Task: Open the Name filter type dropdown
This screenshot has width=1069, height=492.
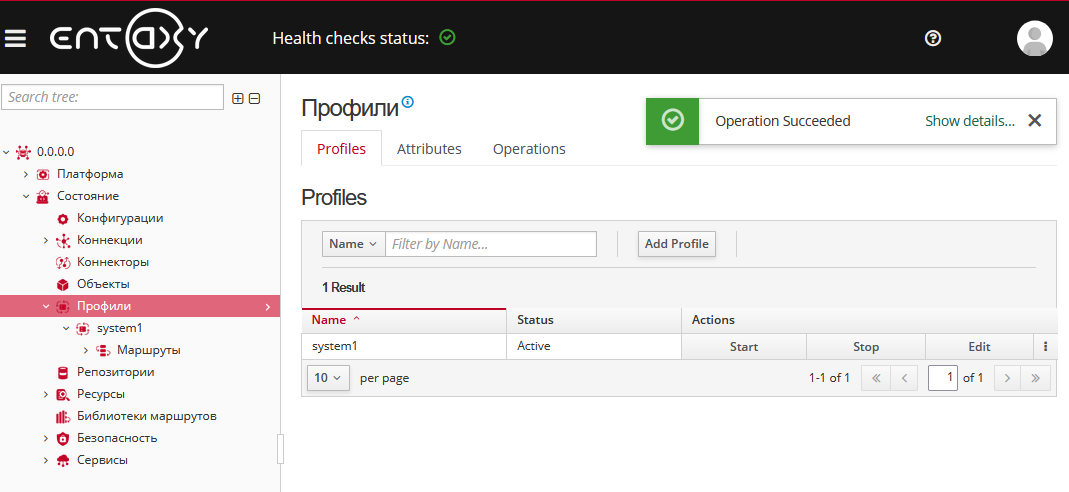Action: click(354, 244)
